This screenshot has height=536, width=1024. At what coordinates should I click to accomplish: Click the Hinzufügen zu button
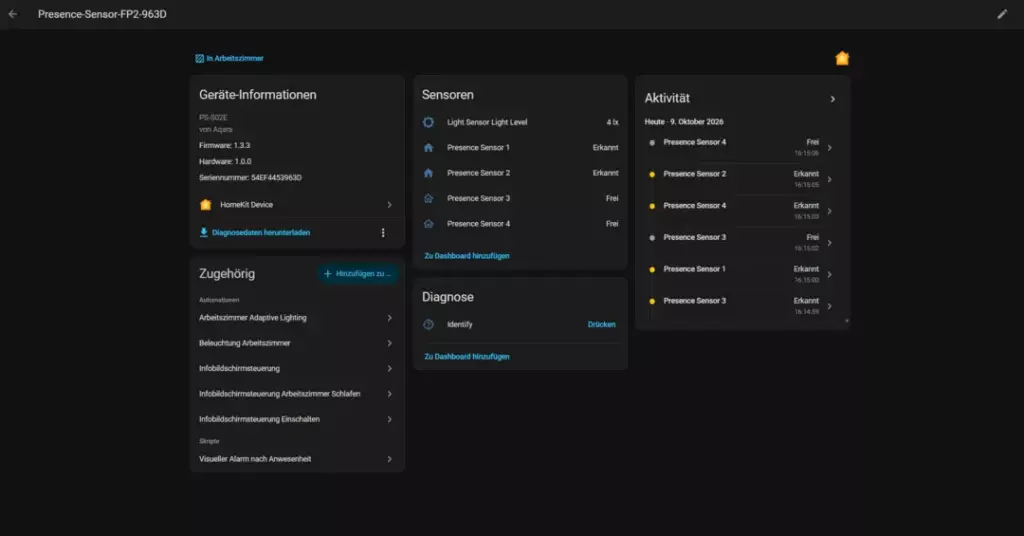pos(357,274)
